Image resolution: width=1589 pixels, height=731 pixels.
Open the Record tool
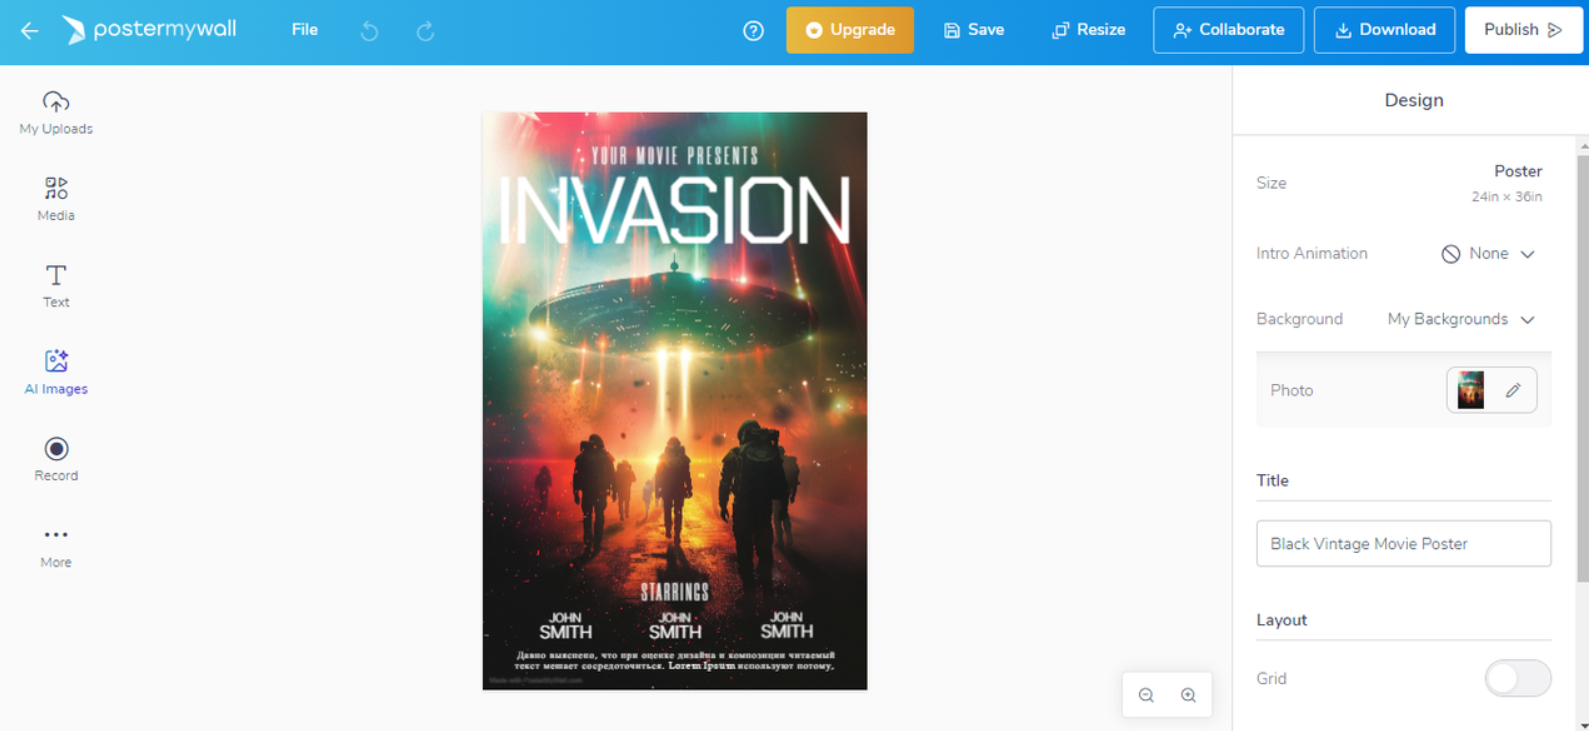click(56, 460)
